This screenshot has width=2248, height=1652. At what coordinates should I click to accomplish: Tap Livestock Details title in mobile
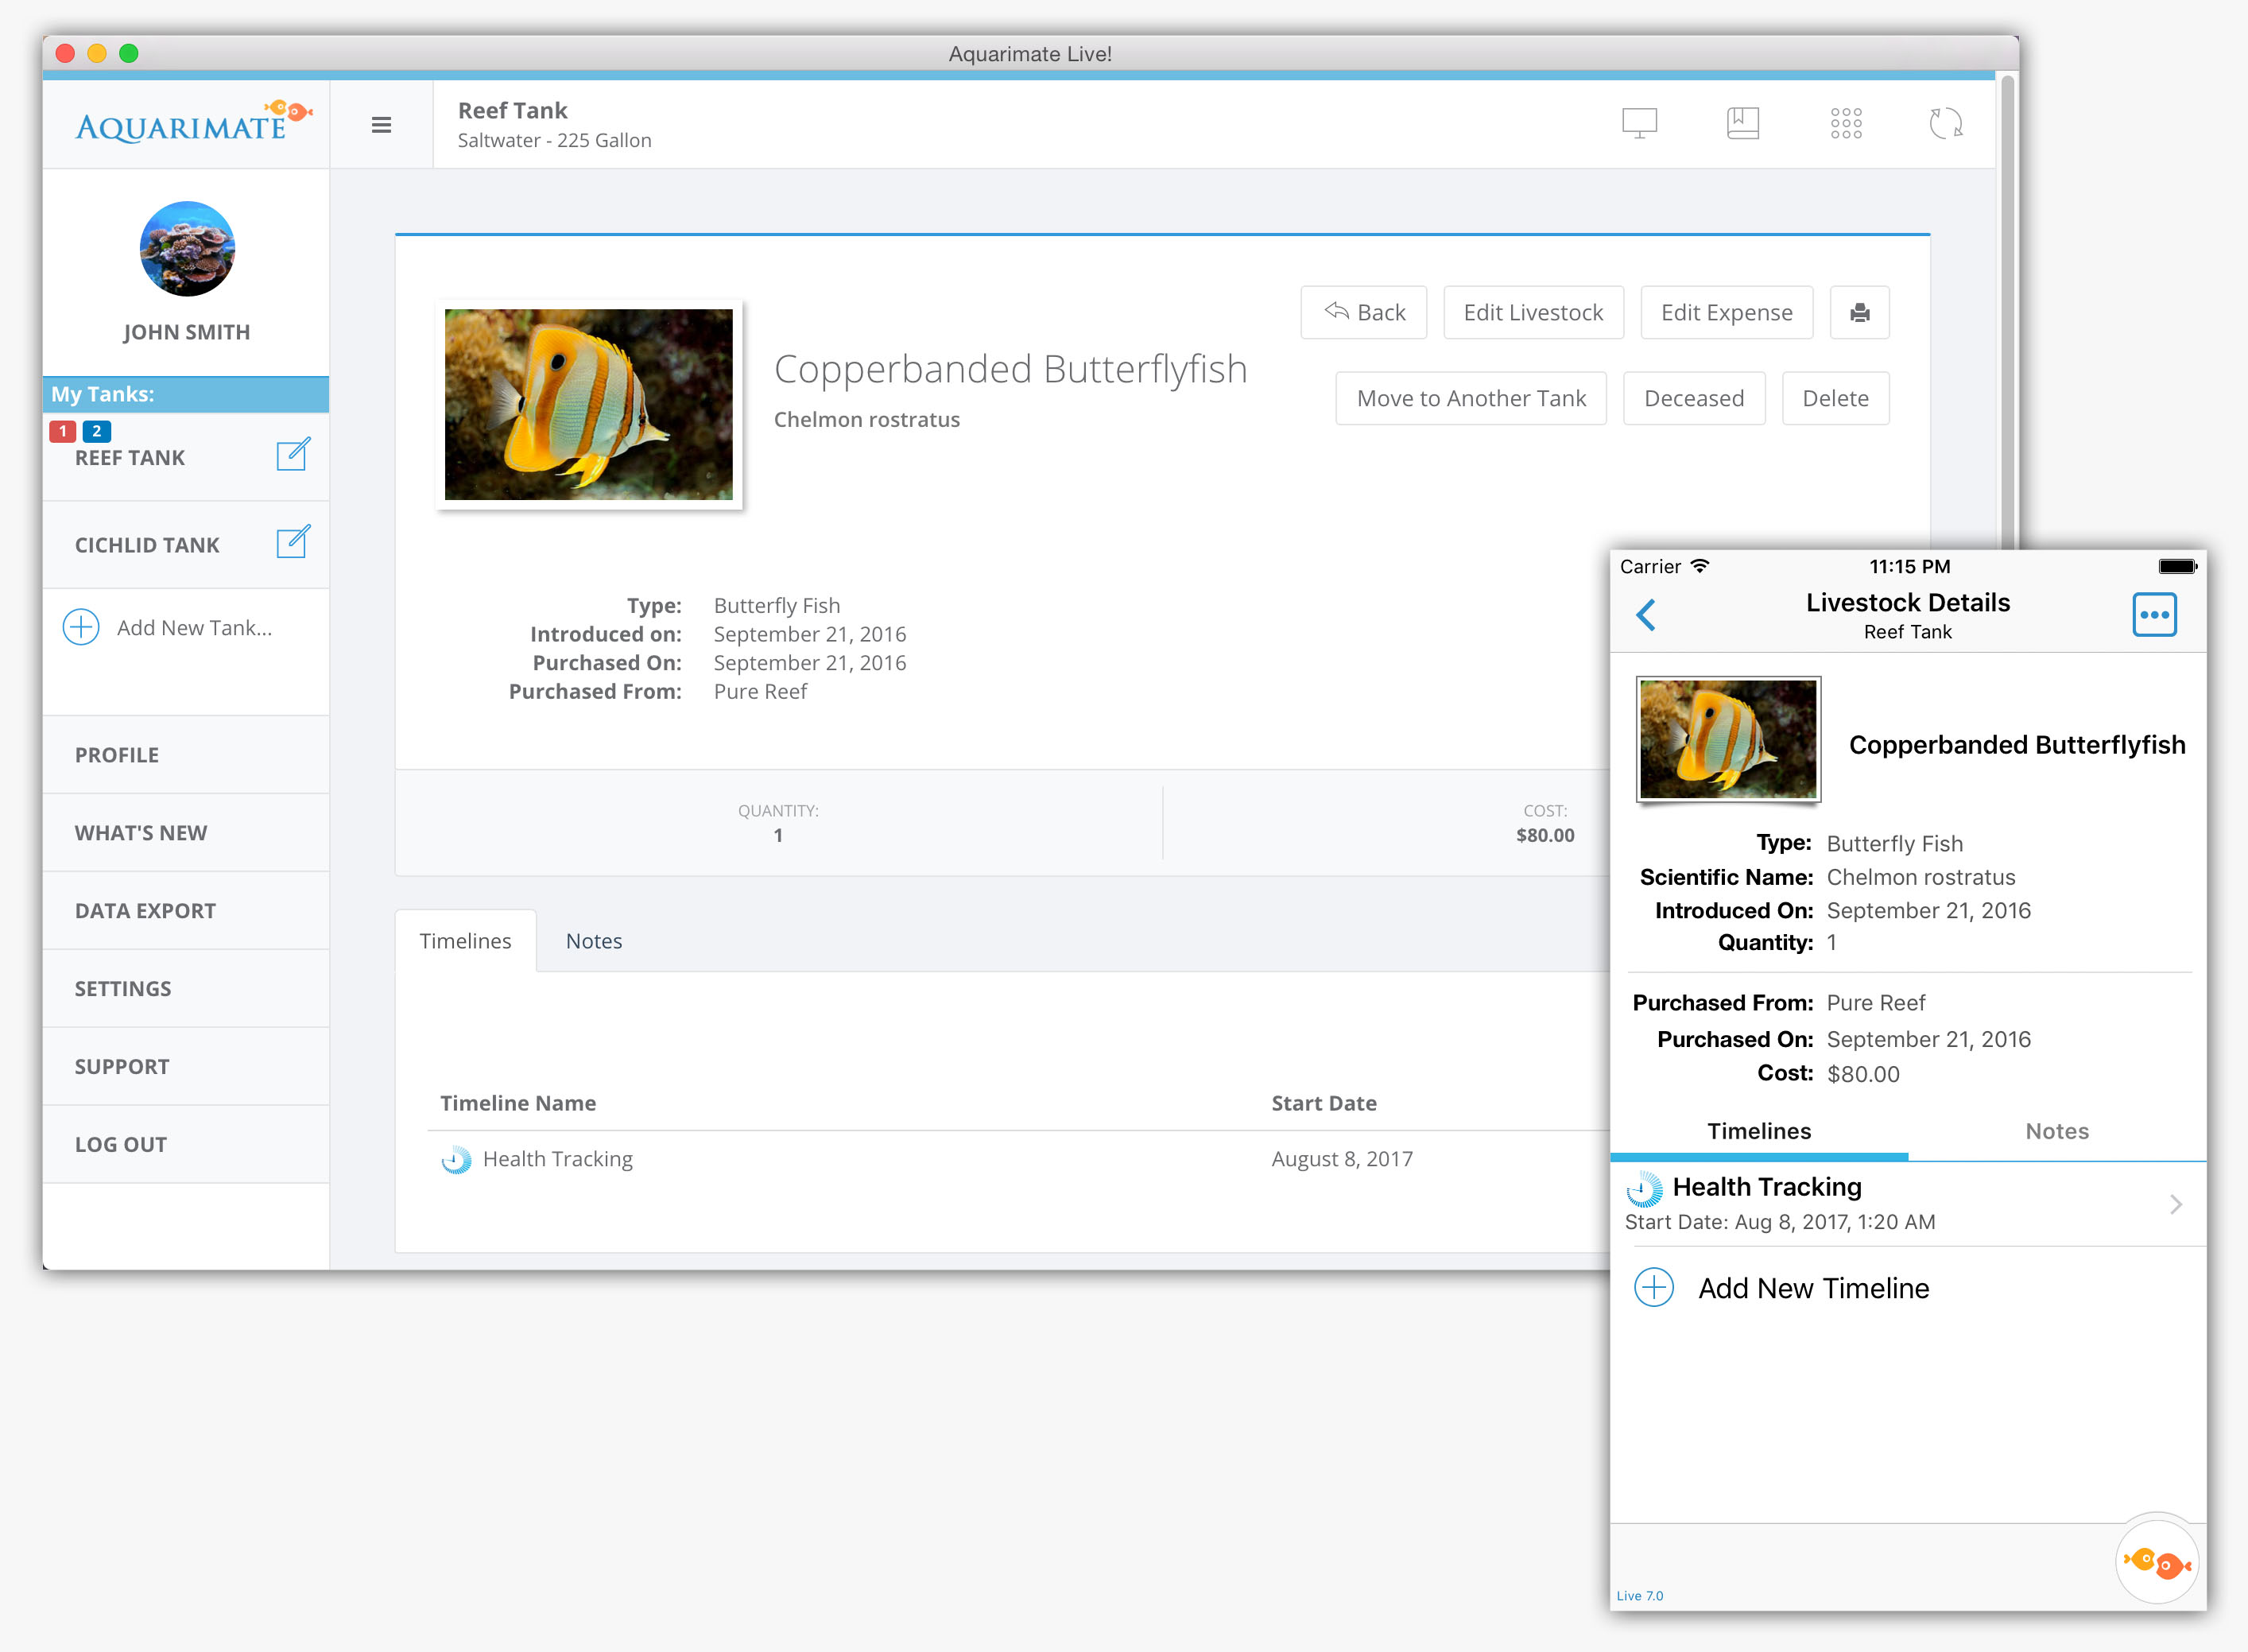[x=1907, y=602]
